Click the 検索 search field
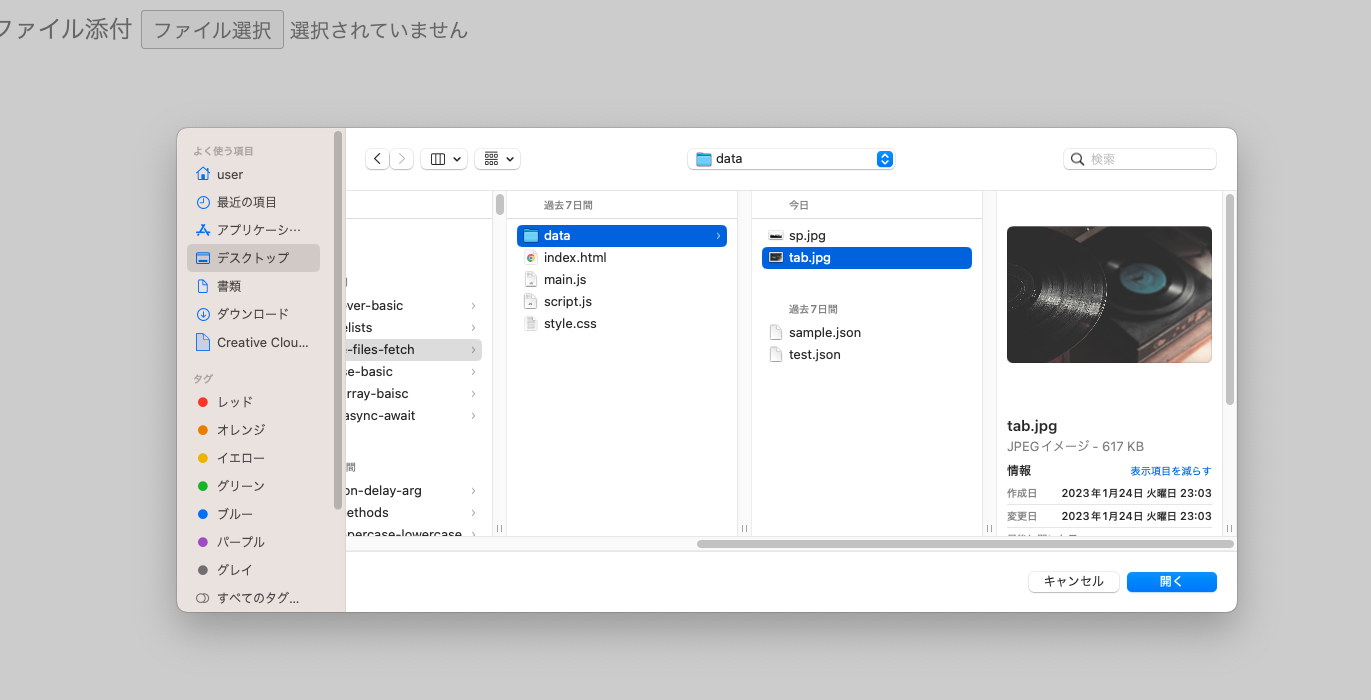Viewport: 1371px width, 700px height. (x=1139, y=158)
